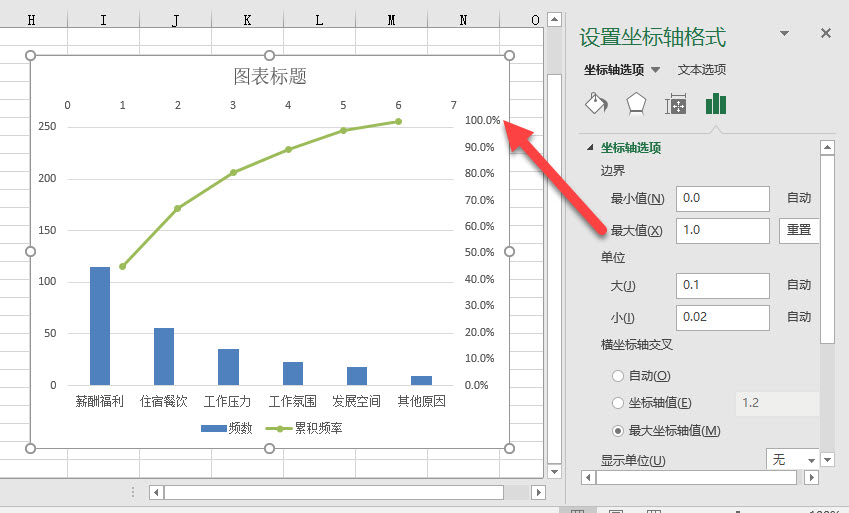This screenshot has width=849, height=513.
Task: Click the worksheet scroll down arrow
Action: (554, 471)
